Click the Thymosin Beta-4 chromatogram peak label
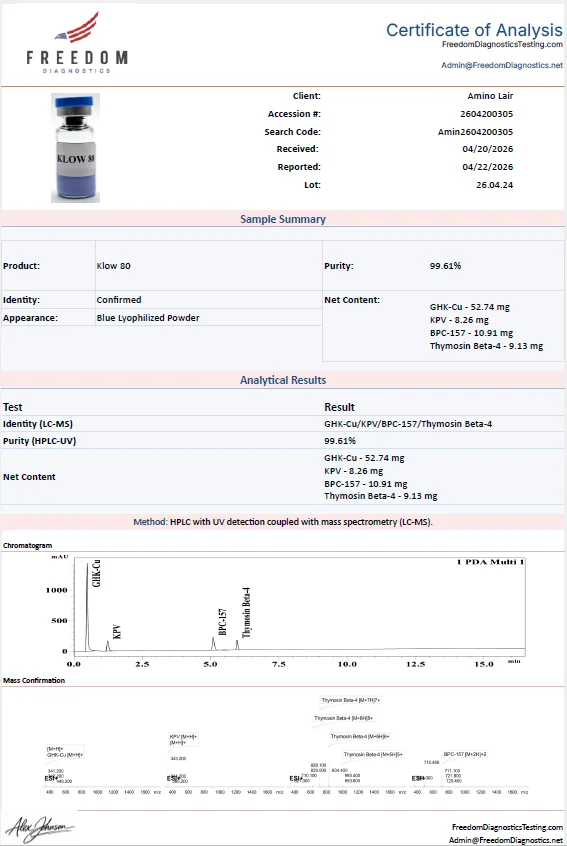 246,612
